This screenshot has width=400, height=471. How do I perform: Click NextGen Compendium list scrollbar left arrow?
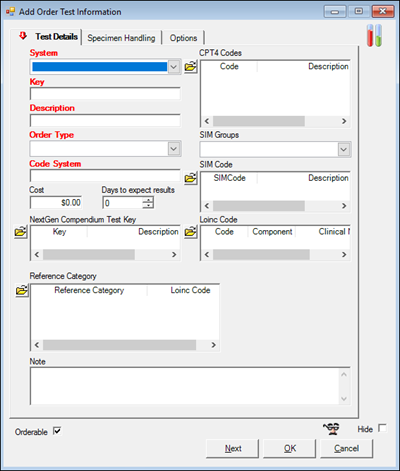tap(37, 255)
